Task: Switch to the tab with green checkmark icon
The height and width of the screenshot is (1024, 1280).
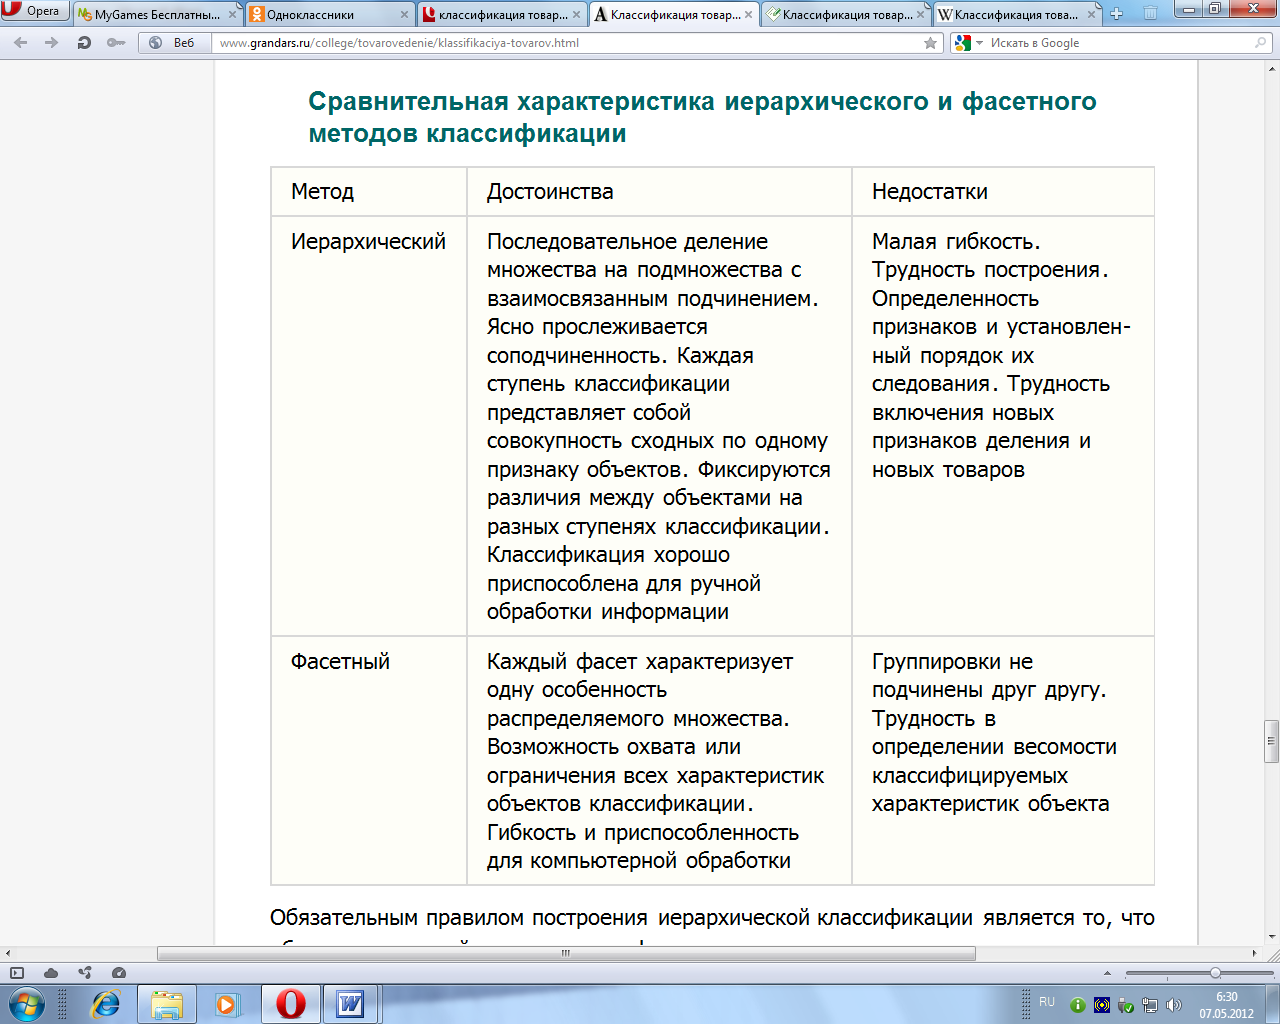Action: point(845,14)
